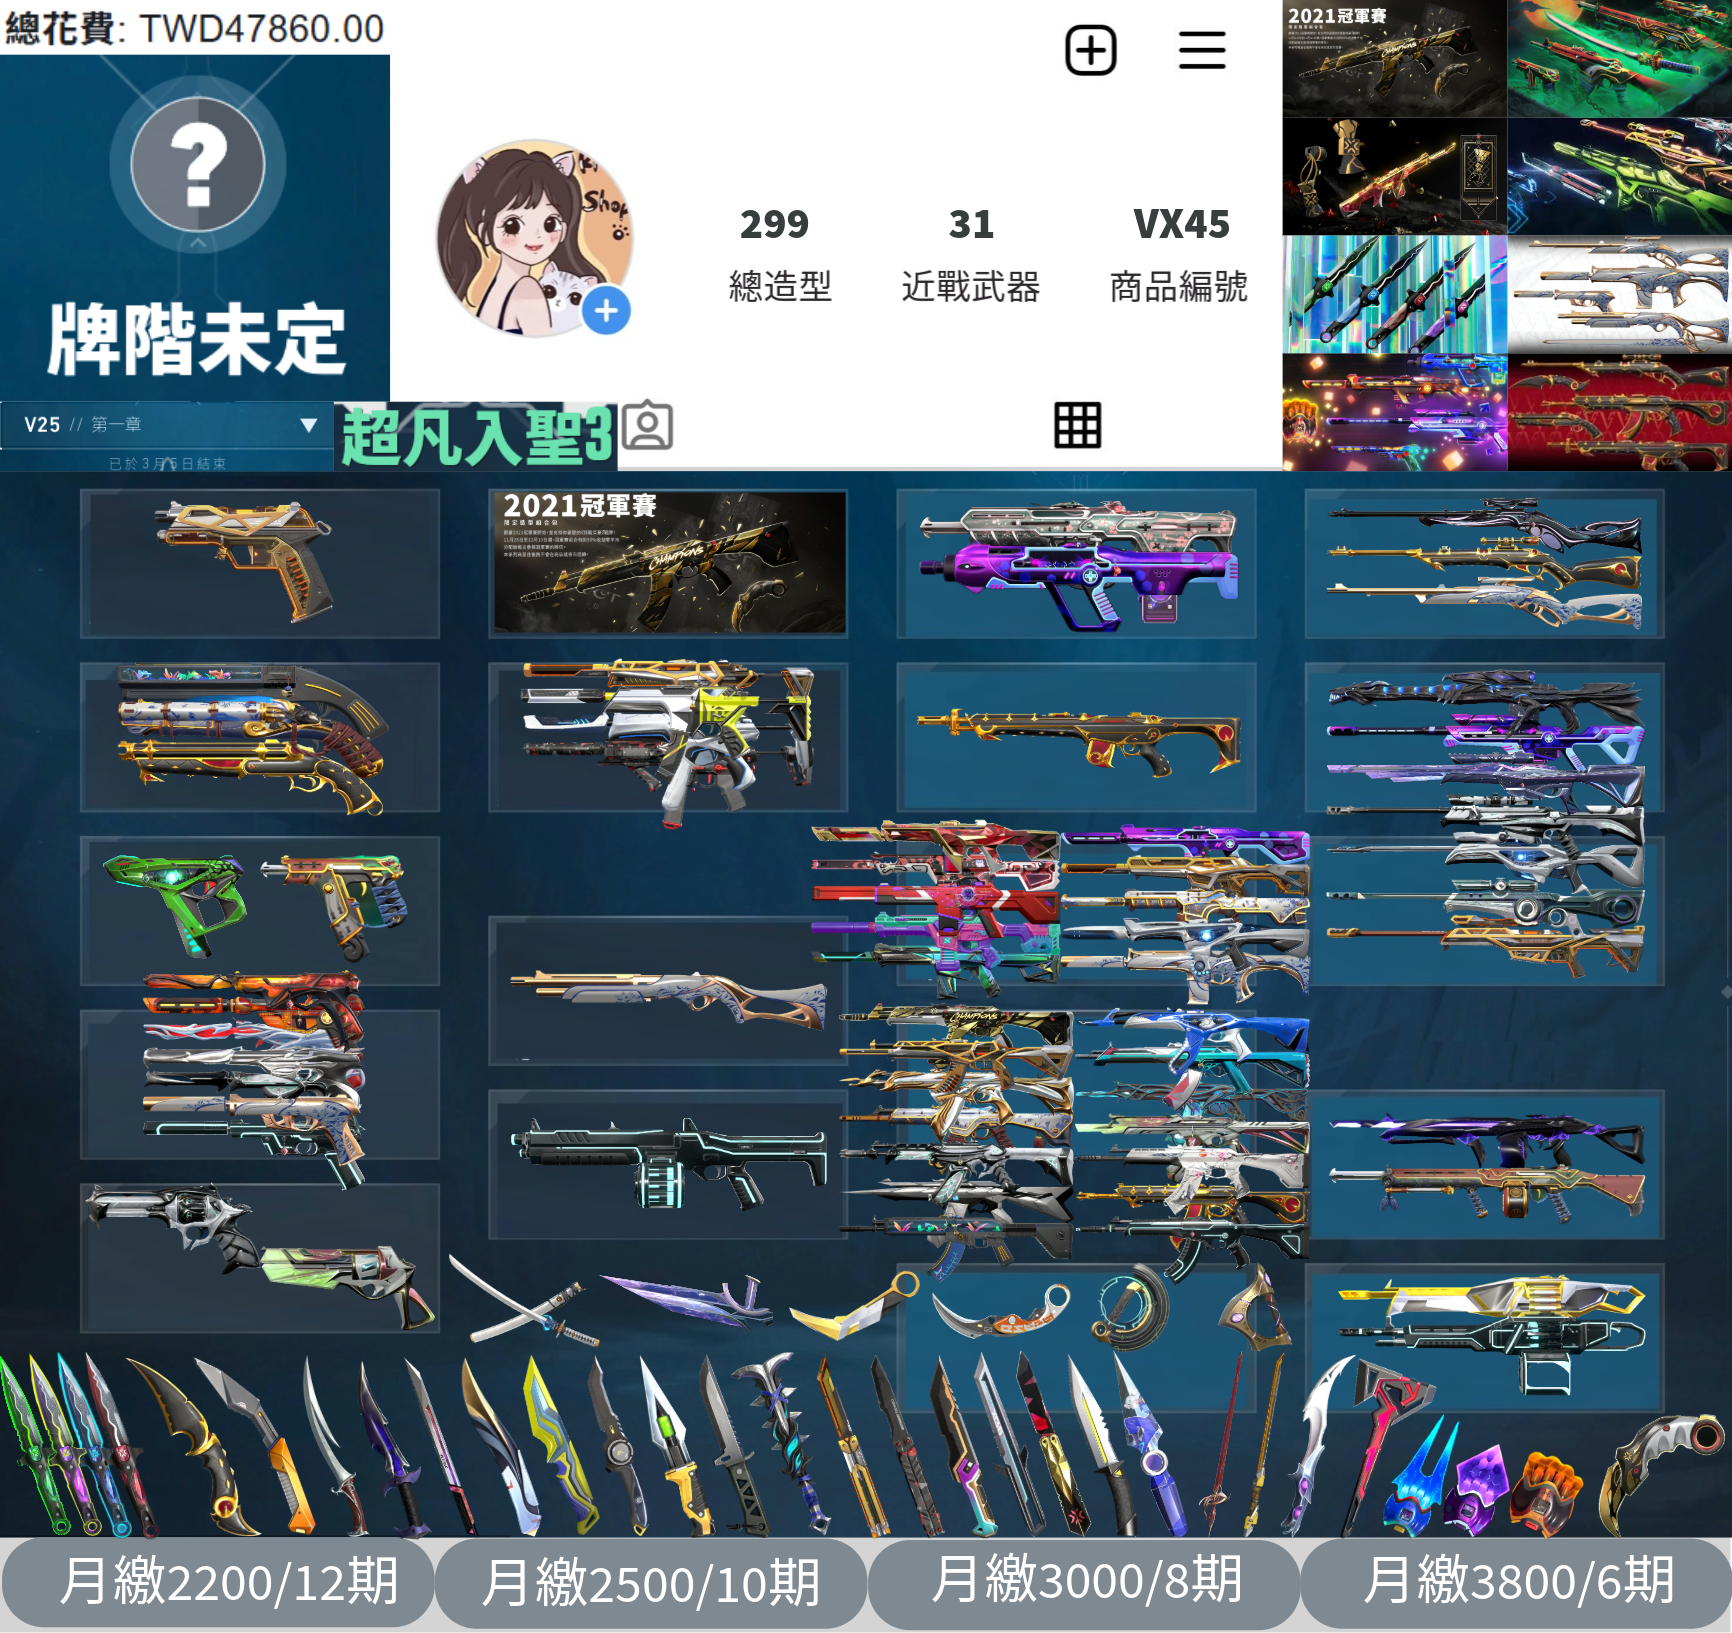Click the plus-square new post icon

[1090, 50]
